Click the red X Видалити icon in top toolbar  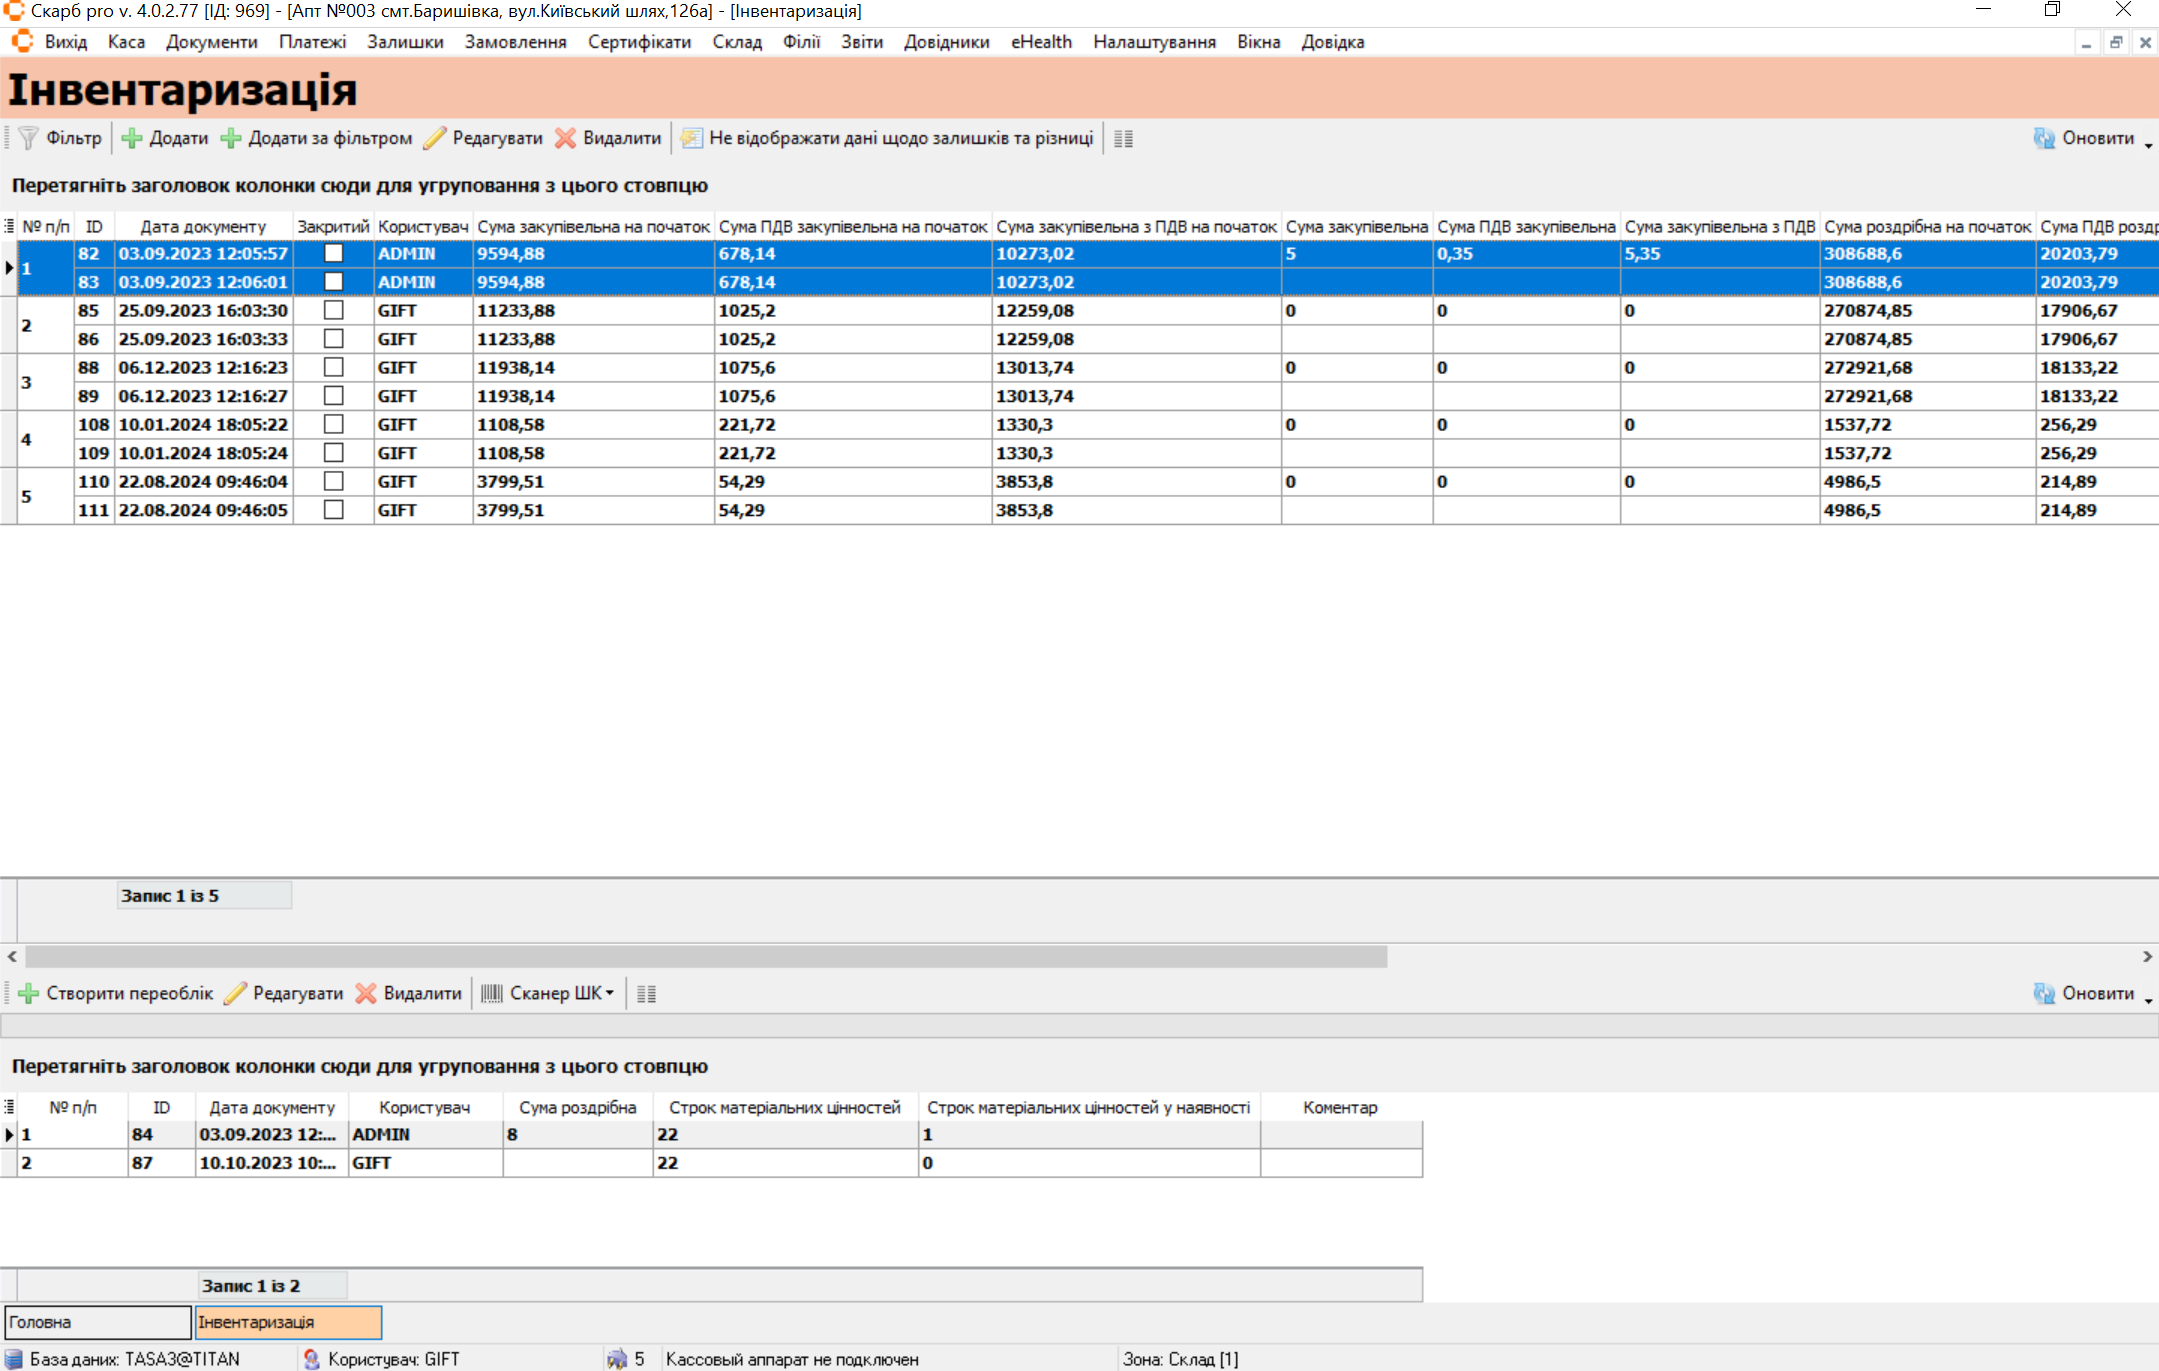click(566, 138)
